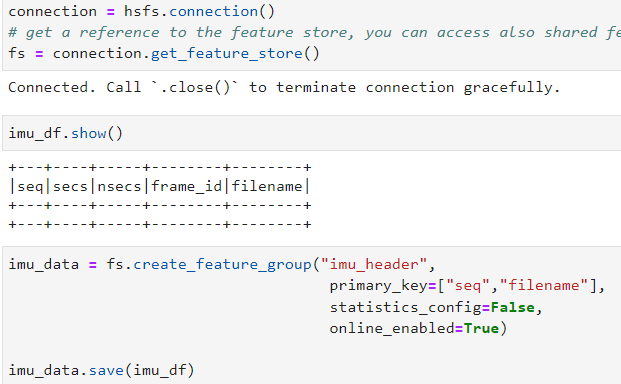The image size is (621, 384).
Task: Click the 'frame_id' column header in output
Action: pos(187,186)
